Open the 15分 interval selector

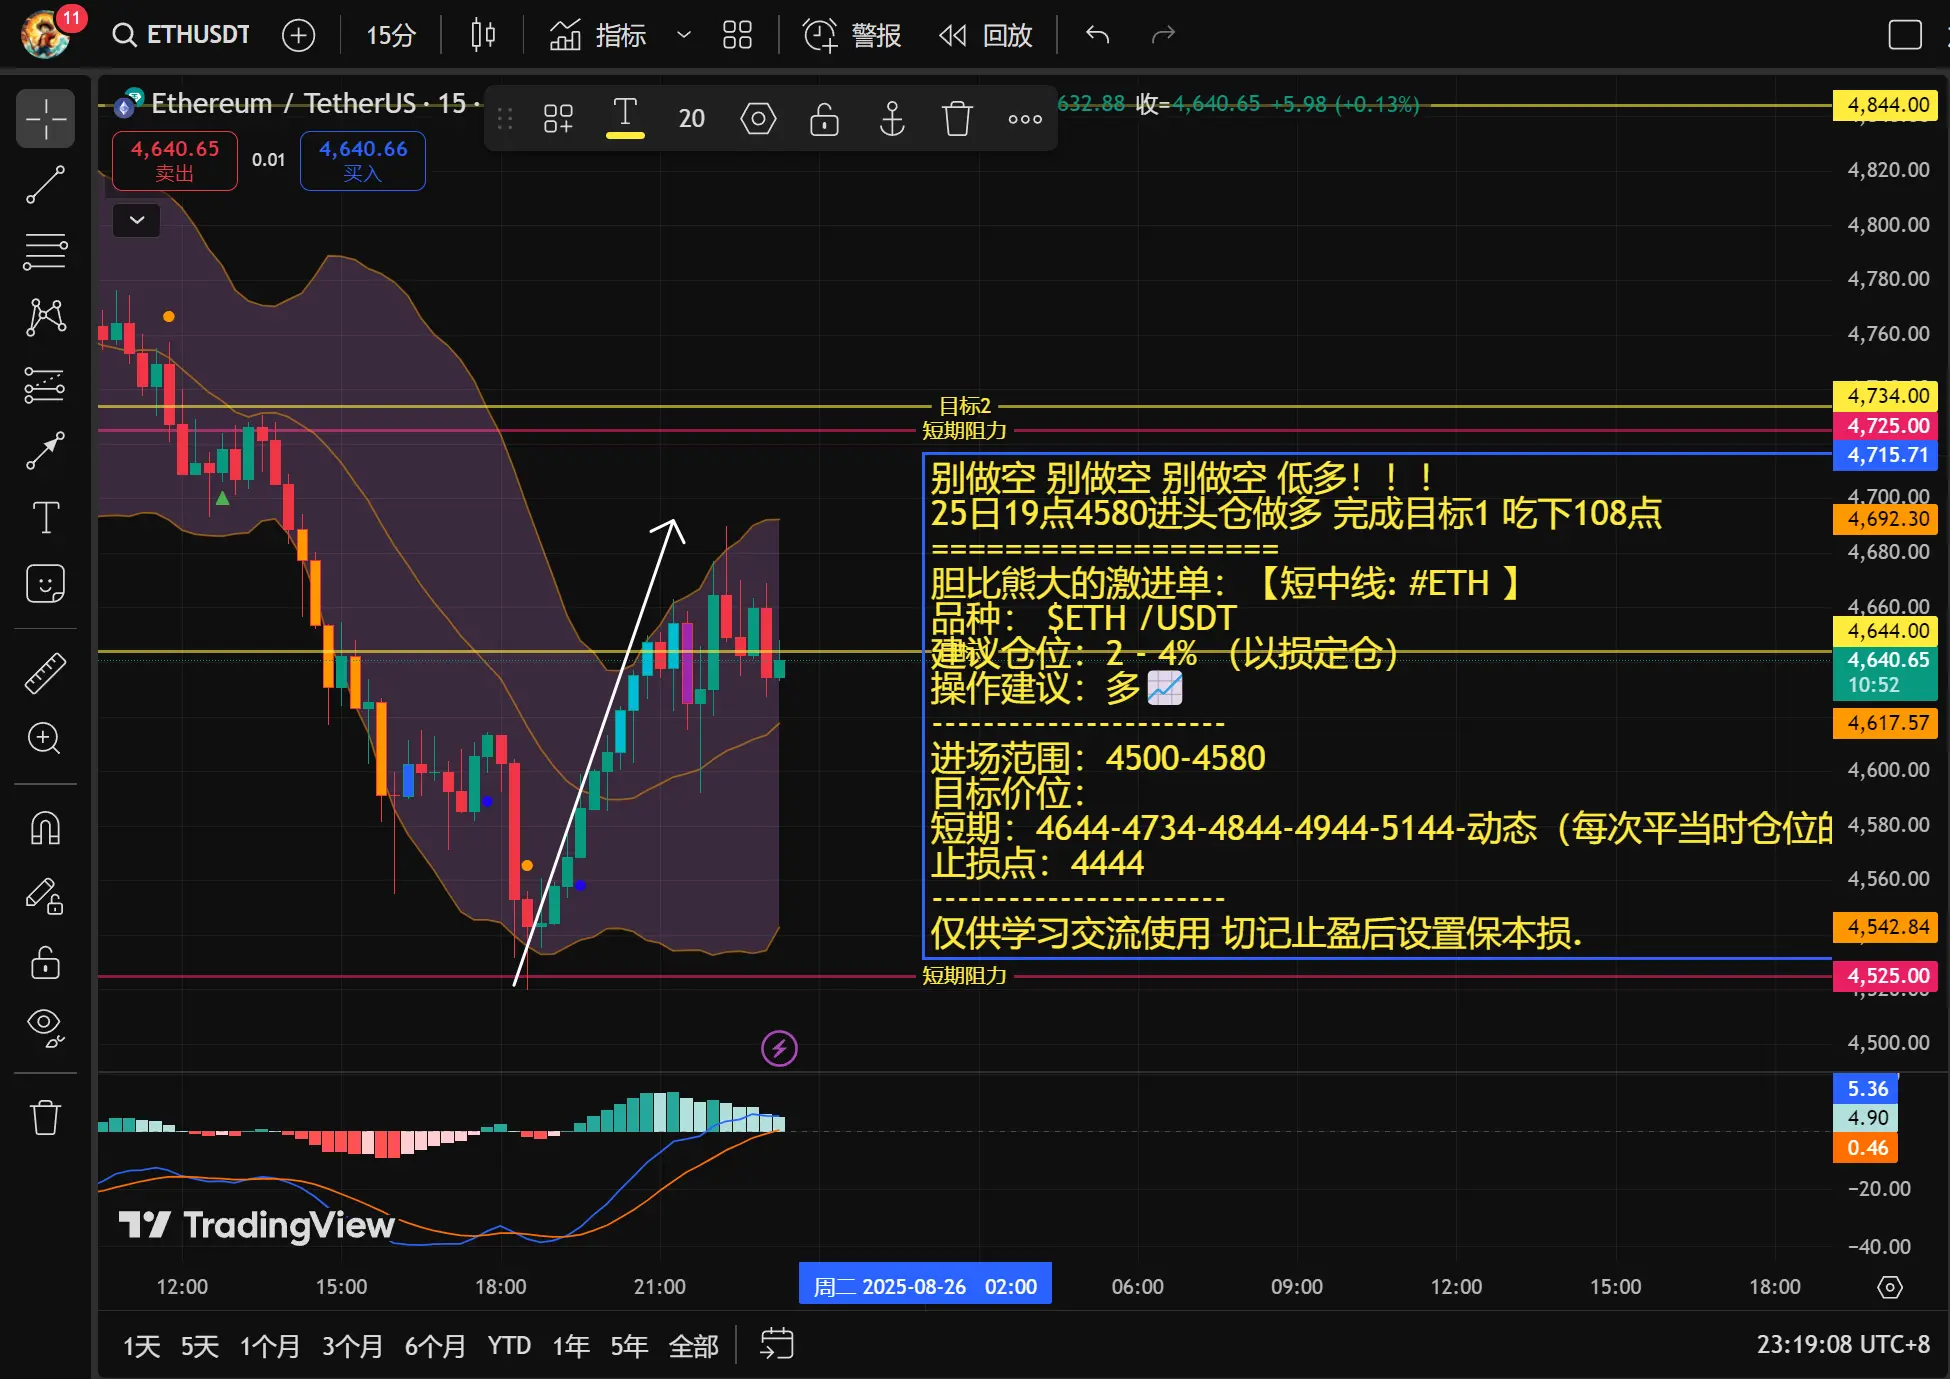click(x=391, y=35)
